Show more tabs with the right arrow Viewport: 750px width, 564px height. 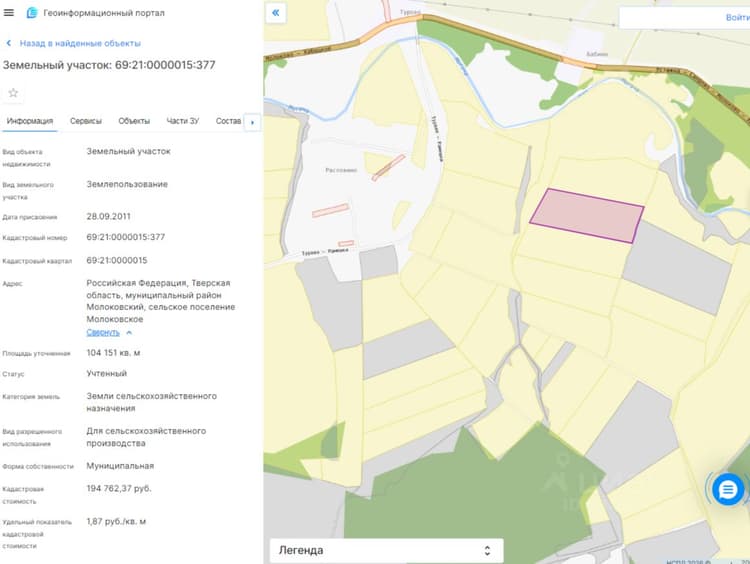253,122
